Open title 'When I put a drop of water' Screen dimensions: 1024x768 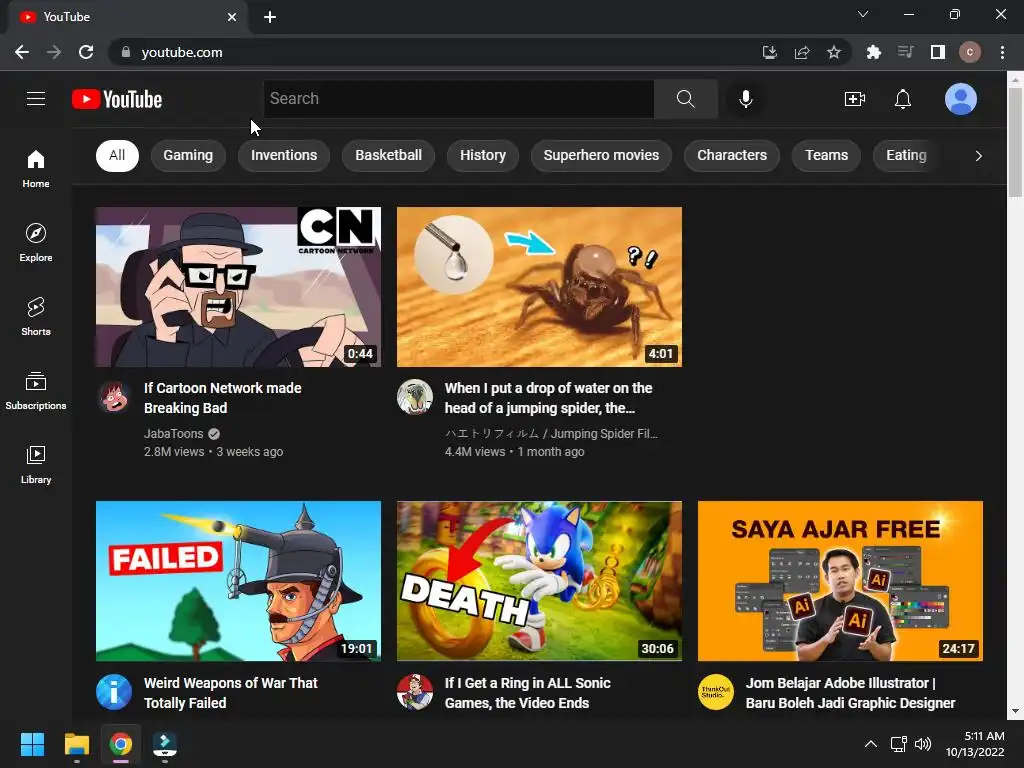pyautogui.click(x=549, y=398)
